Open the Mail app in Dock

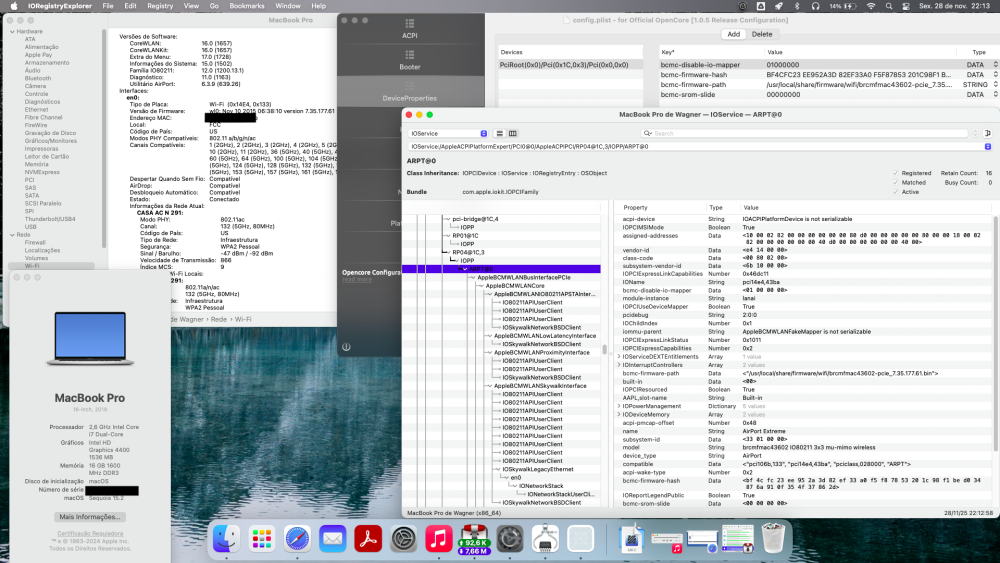[333, 539]
